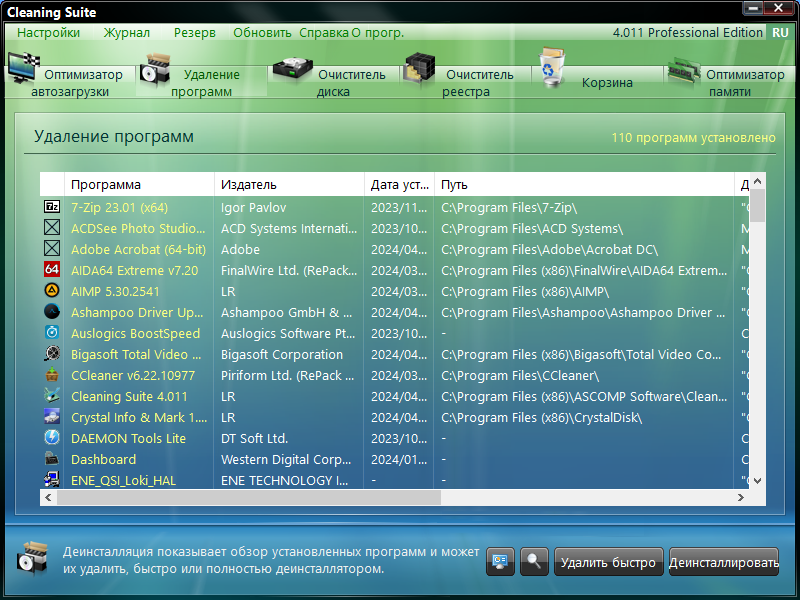The height and width of the screenshot is (600, 800).
Task: Click the ACDSee Photo Studio row icon
Action: [52, 228]
